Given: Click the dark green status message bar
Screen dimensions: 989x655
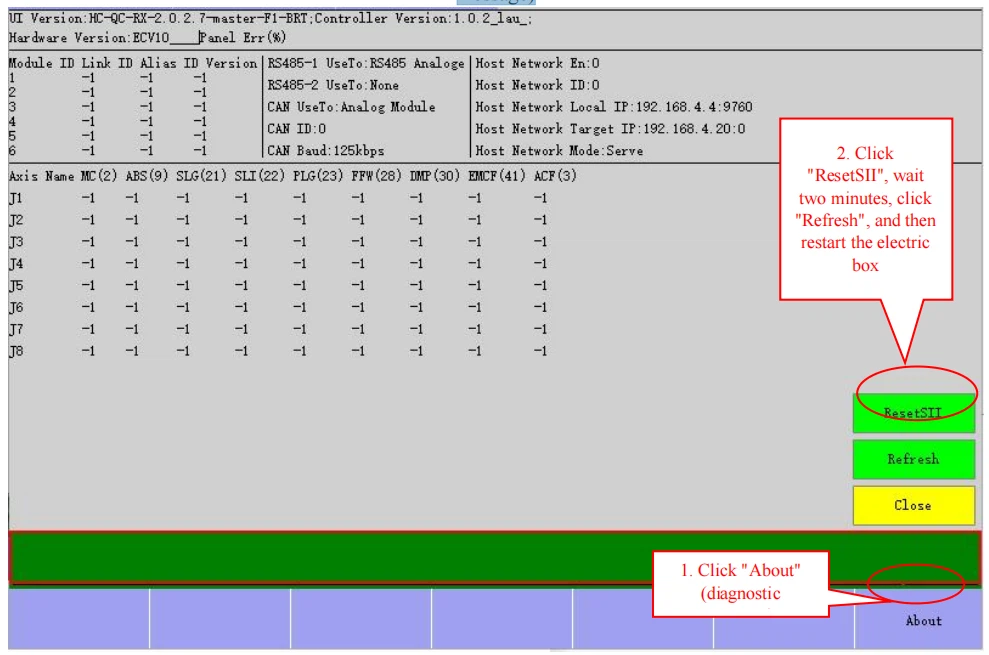Looking at the screenshot, I should tap(330, 557).
